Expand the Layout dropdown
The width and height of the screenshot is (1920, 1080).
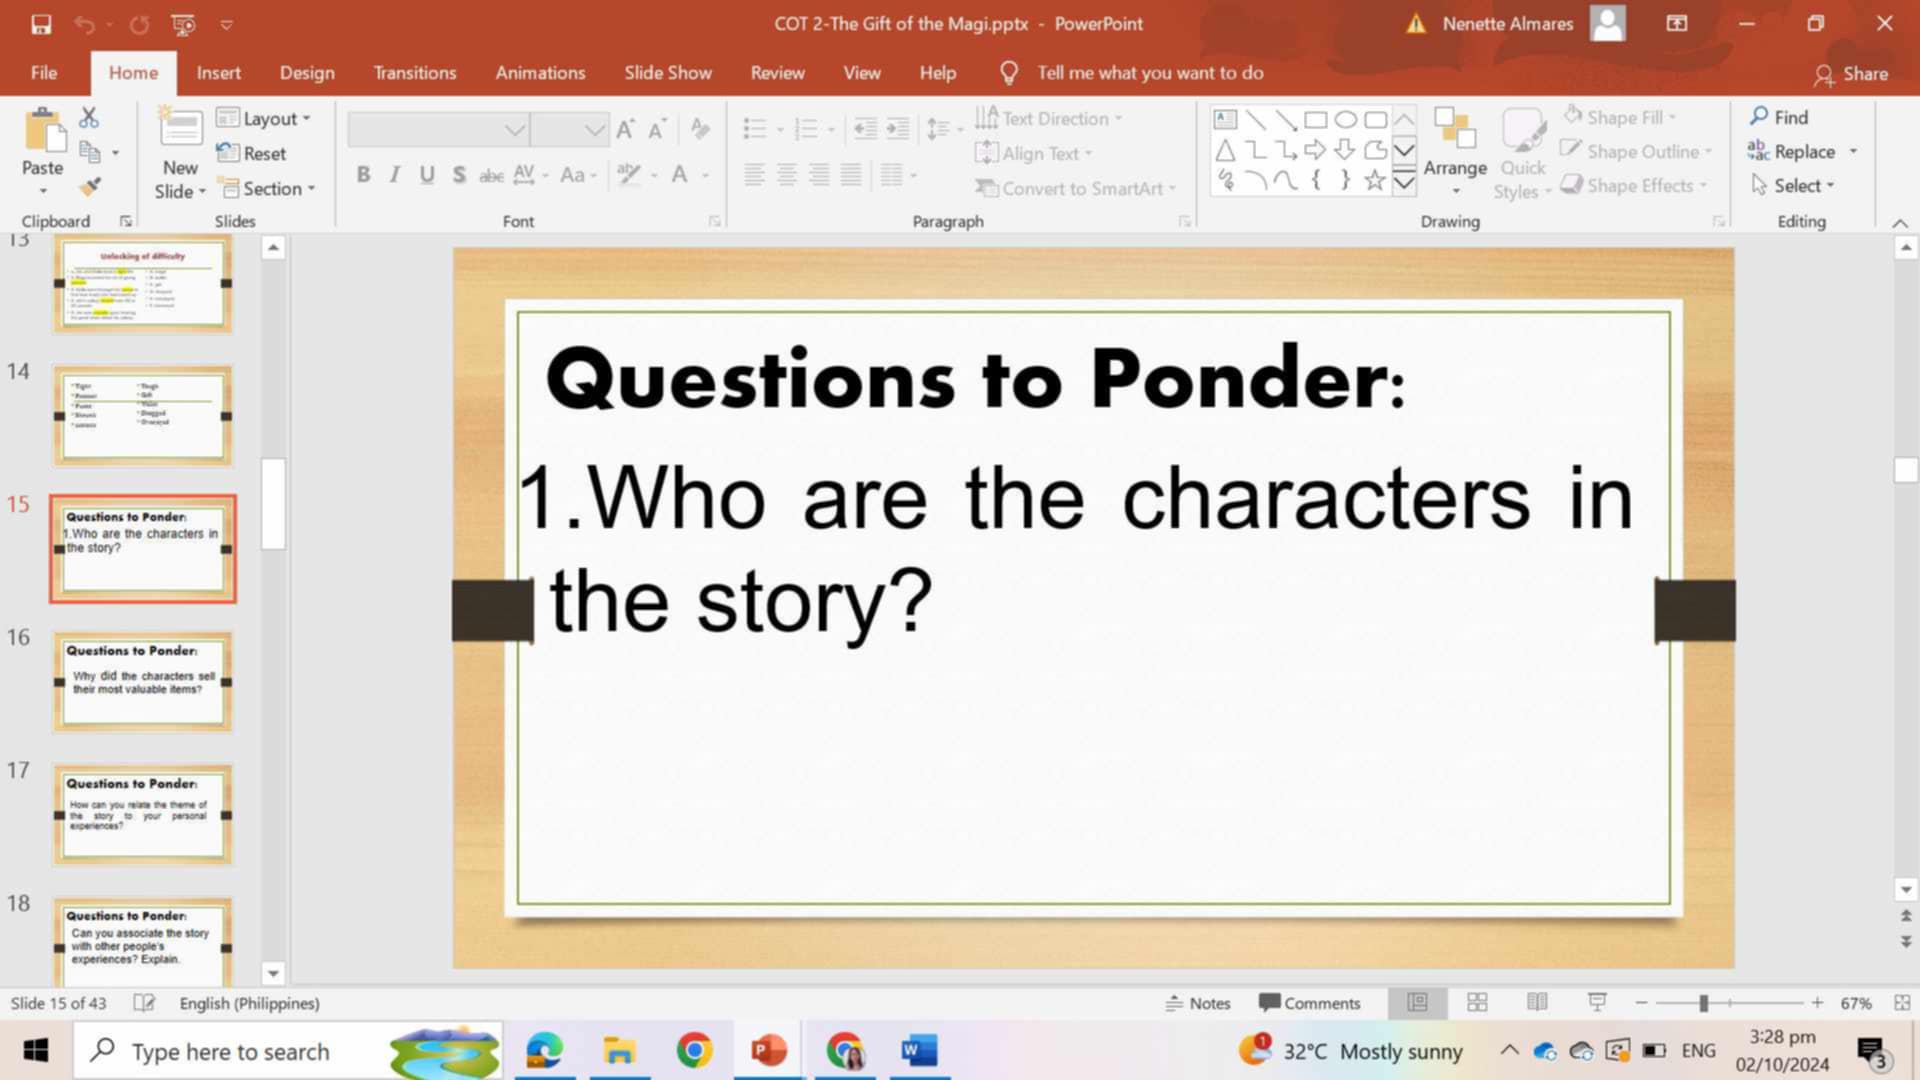[x=264, y=118]
